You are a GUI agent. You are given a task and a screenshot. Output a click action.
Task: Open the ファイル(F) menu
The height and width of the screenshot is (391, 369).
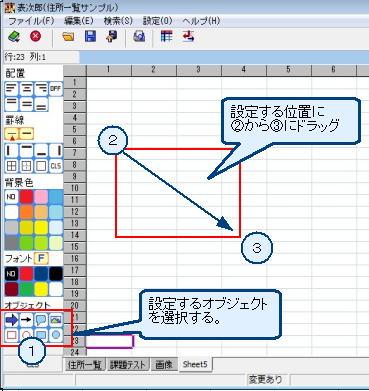pyautogui.click(x=31, y=21)
